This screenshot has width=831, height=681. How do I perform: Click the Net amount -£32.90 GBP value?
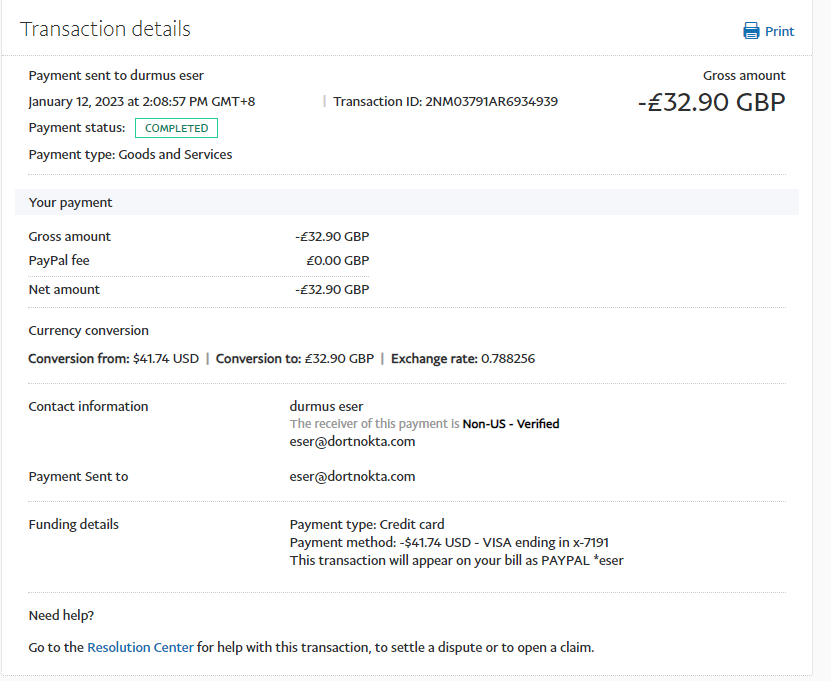click(332, 289)
